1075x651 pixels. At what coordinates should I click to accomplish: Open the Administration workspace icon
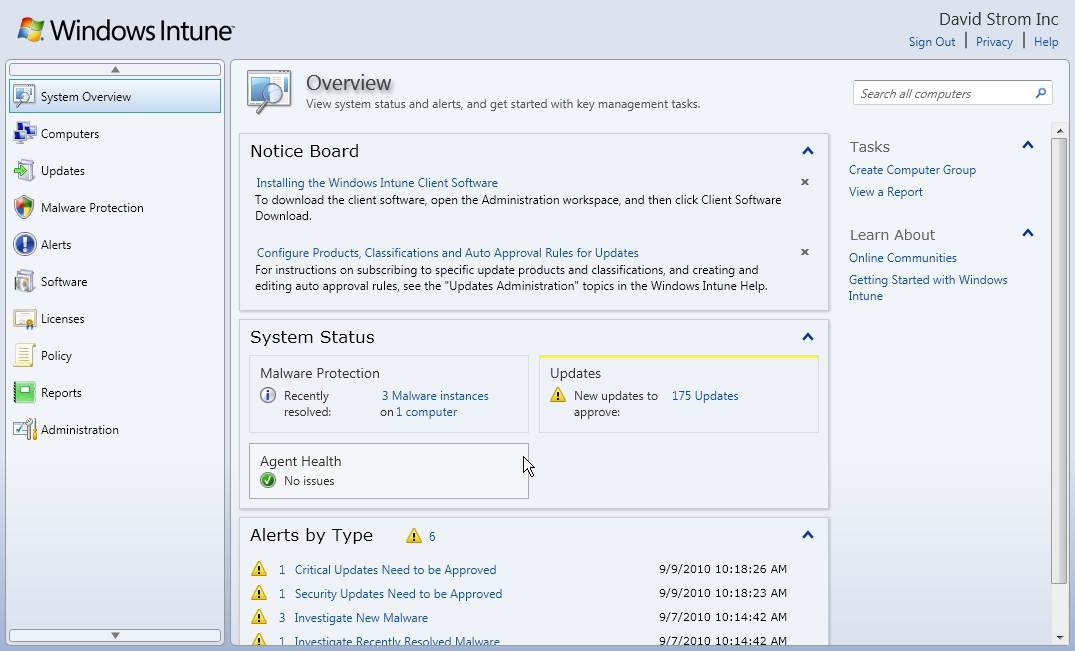(24, 430)
